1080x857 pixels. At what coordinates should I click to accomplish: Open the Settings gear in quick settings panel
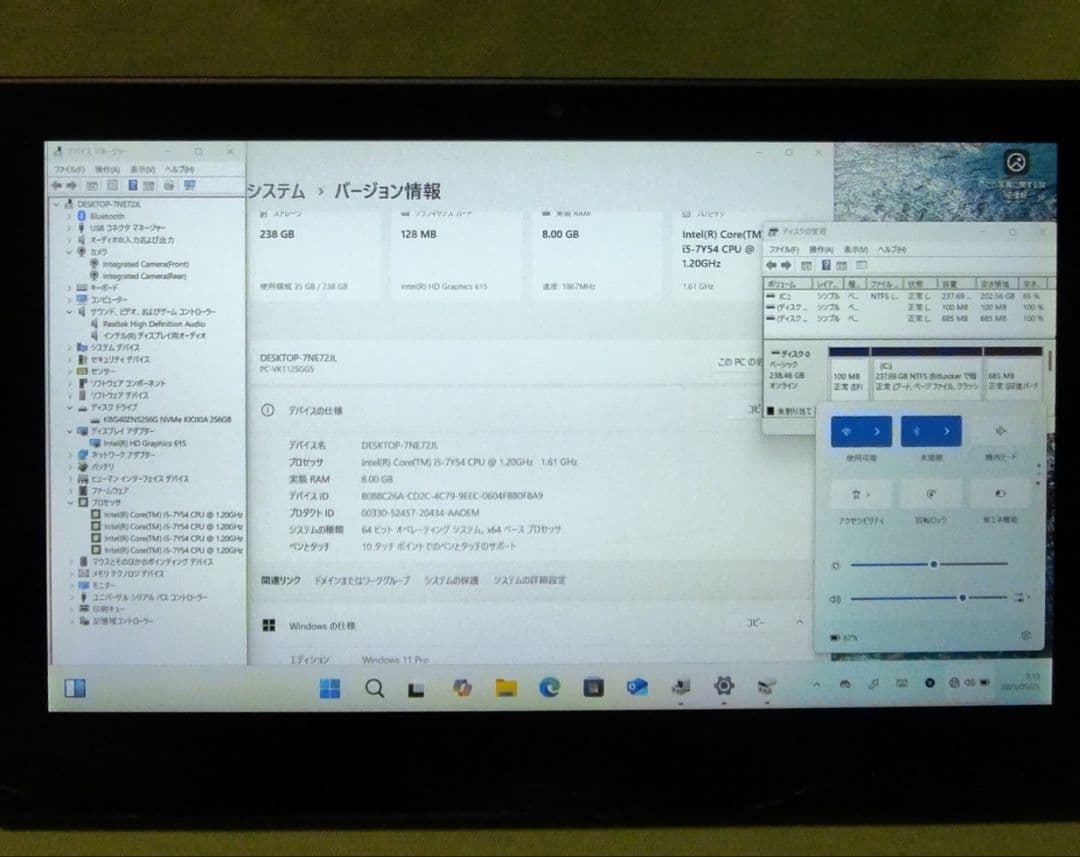tap(1025, 635)
